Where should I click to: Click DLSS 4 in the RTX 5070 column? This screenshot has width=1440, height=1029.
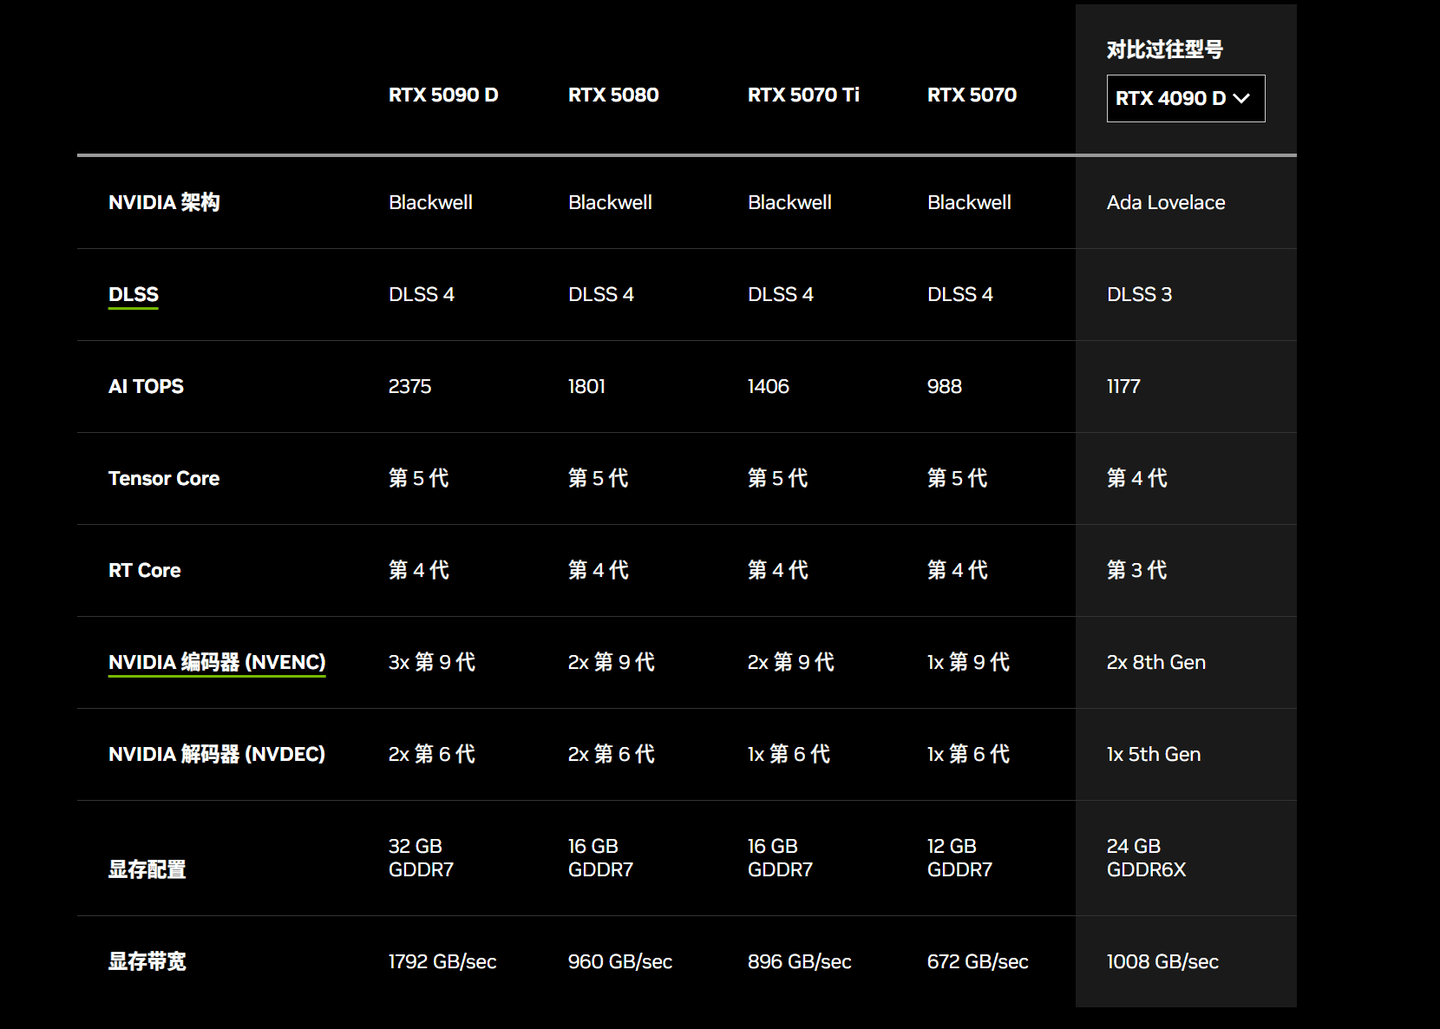pos(960,294)
